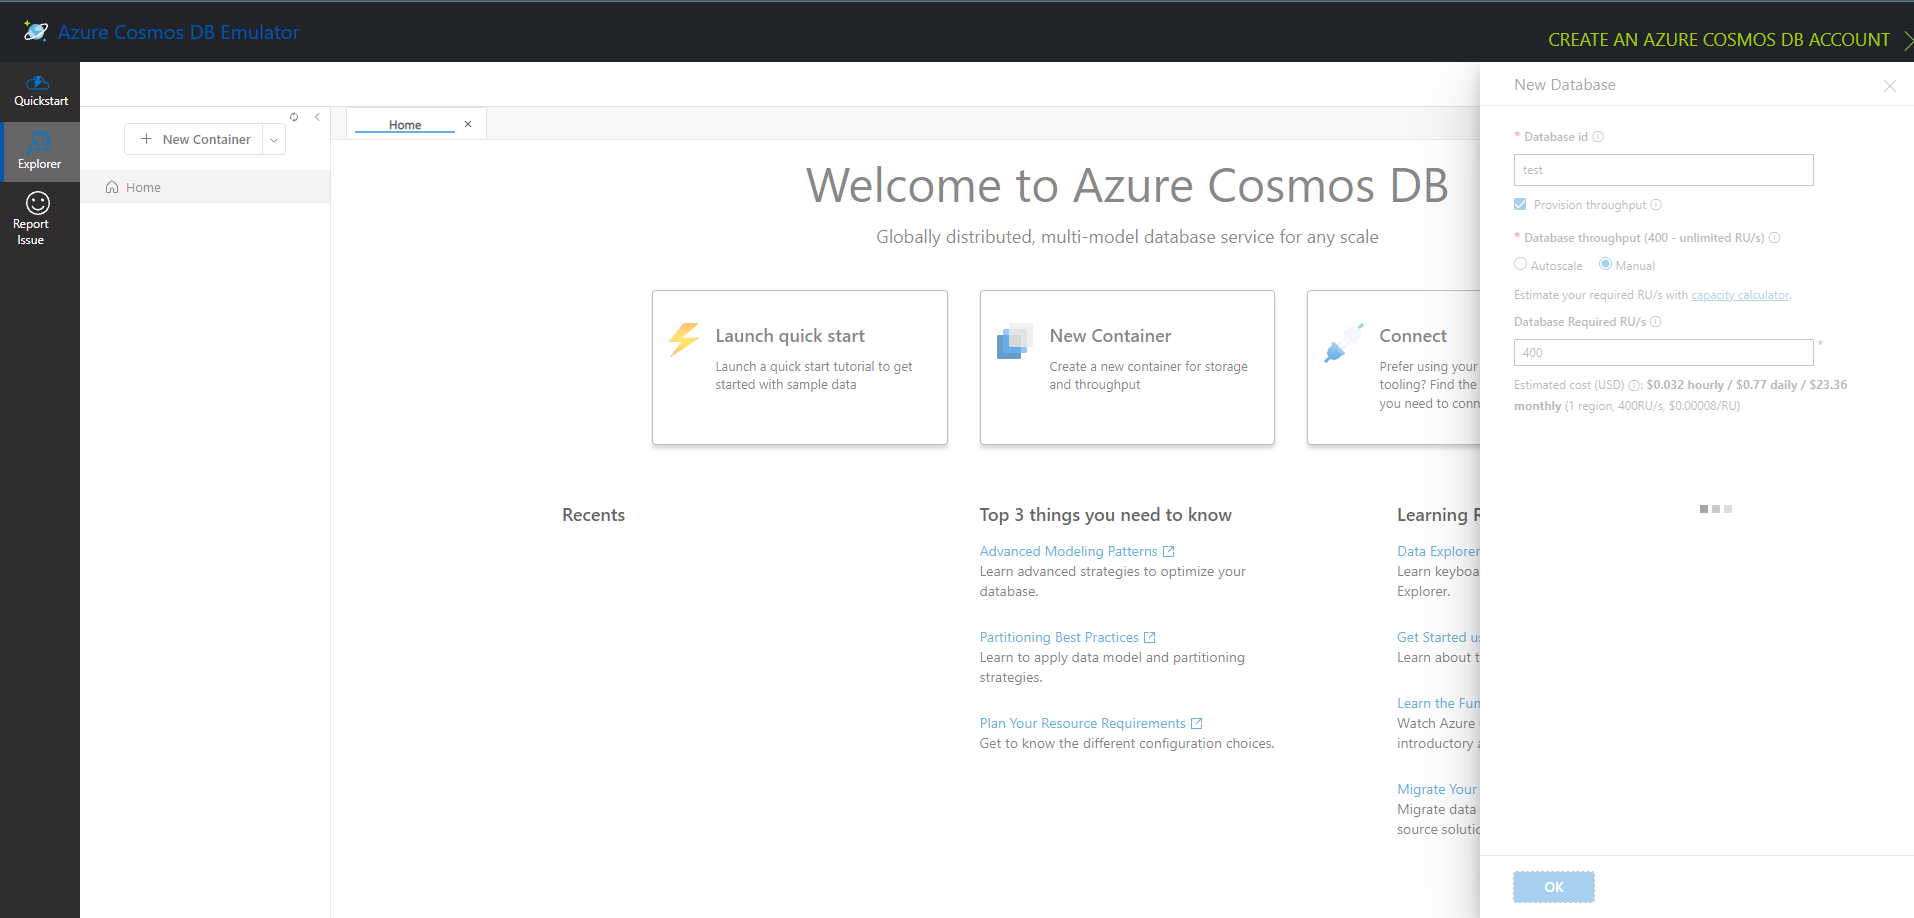This screenshot has height=918, width=1914.
Task: Open the capacity calculator link
Action: (1740, 295)
